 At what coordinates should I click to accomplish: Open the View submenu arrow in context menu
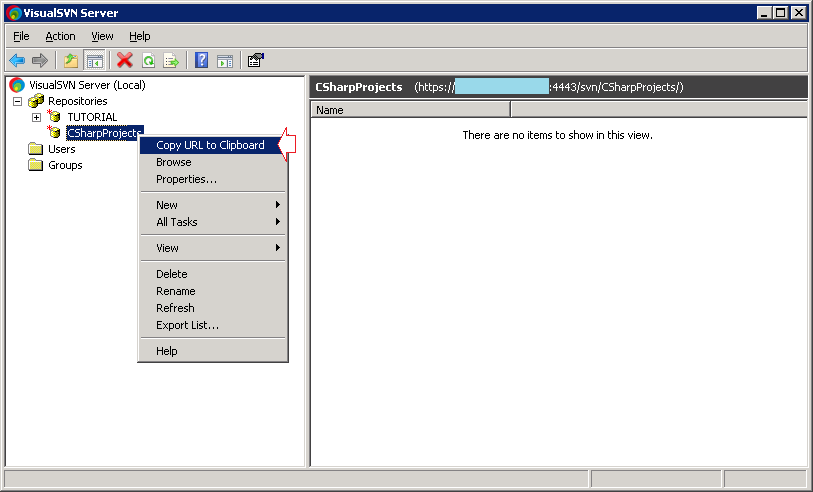pos(278,248)
